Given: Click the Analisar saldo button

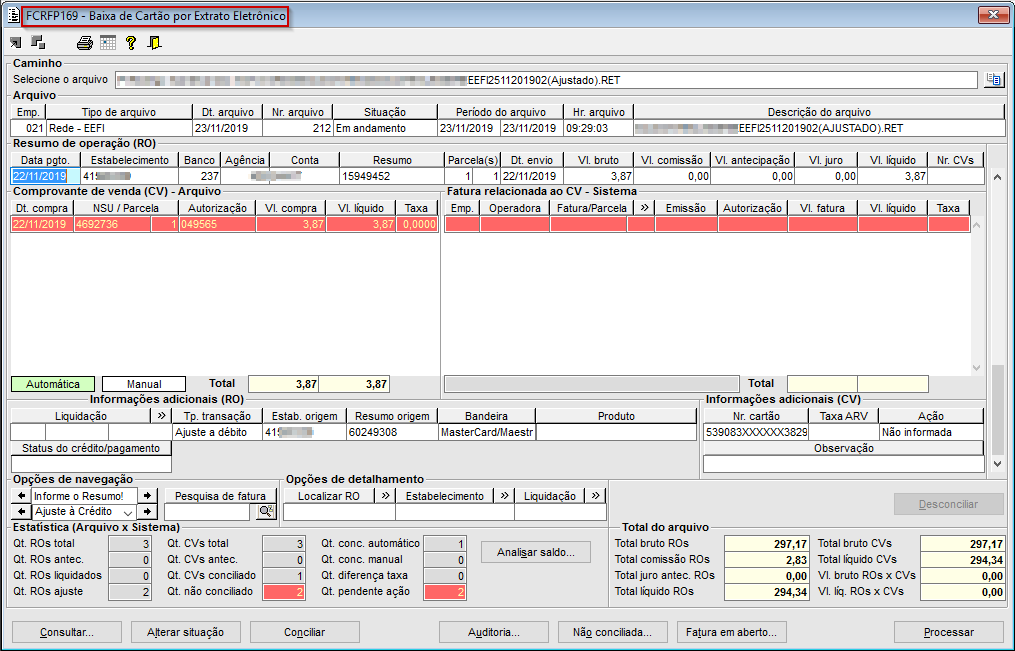Looking at the screenshot, I should coord(536,552).
